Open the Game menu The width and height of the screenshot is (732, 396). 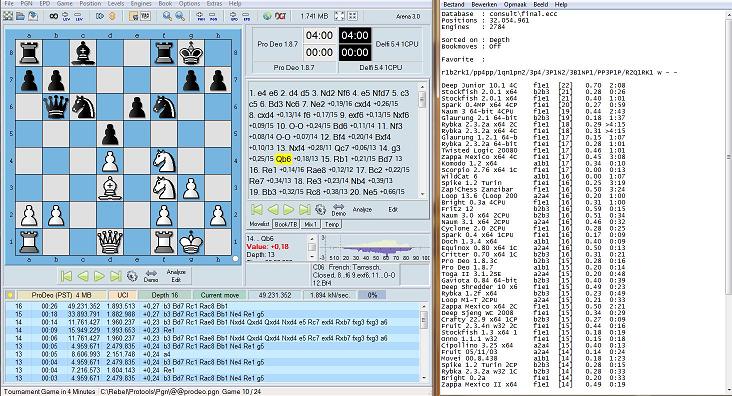click(64, 3)
